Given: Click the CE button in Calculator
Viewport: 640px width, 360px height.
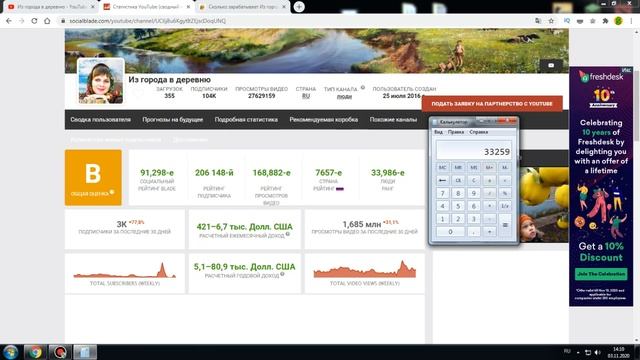Looking at the screenshot, I should click(458, 180).
